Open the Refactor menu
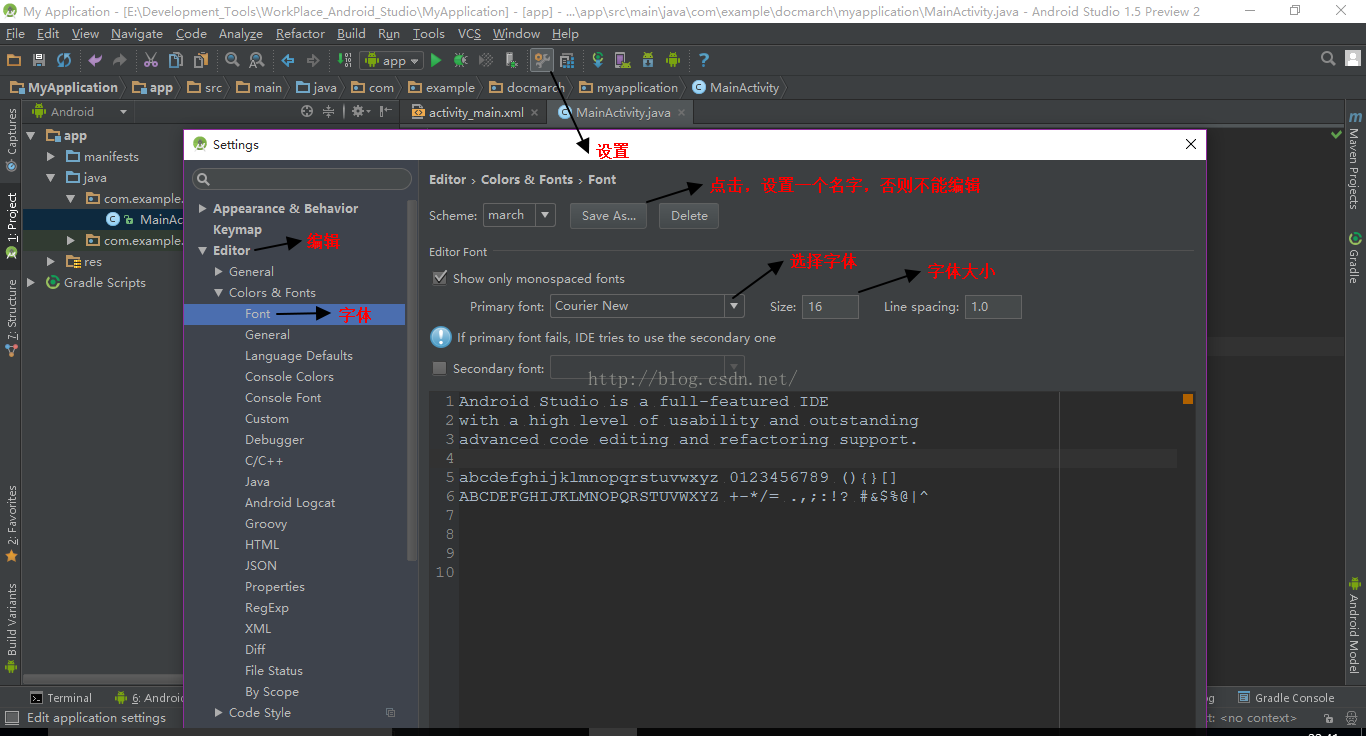 coord(300,34)
